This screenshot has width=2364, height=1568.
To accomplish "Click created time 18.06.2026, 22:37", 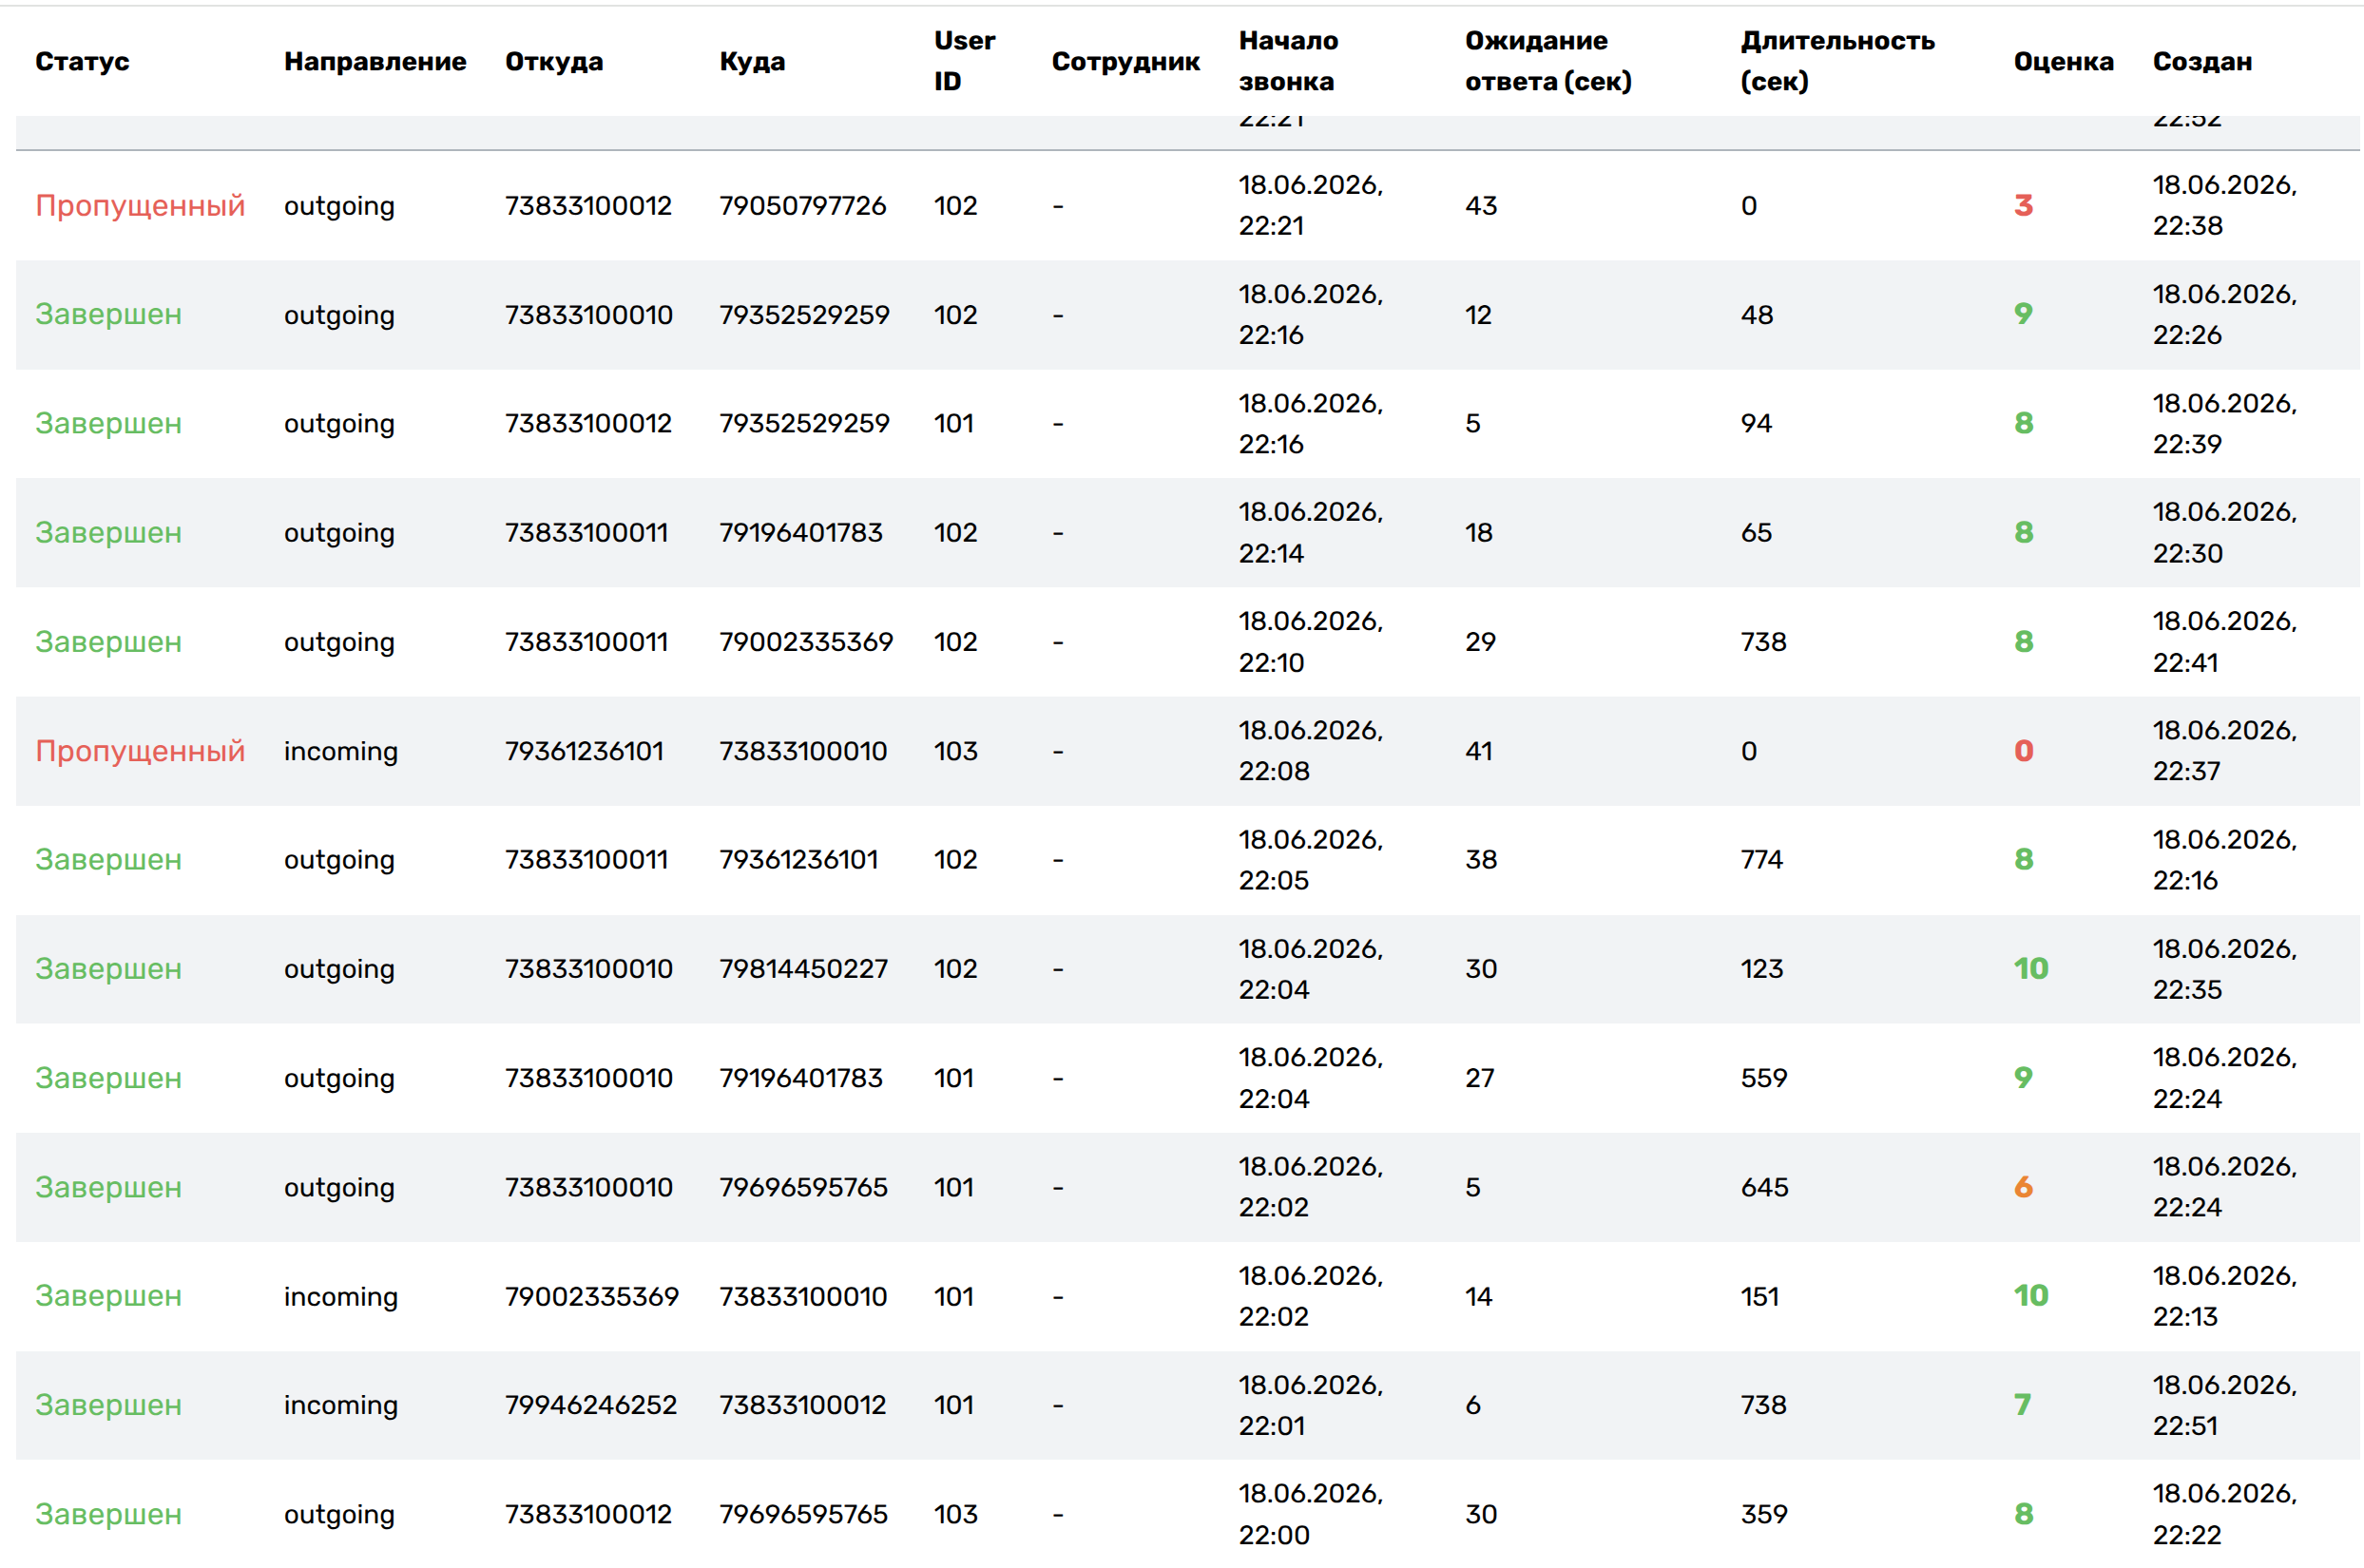I will (2224, 750).
